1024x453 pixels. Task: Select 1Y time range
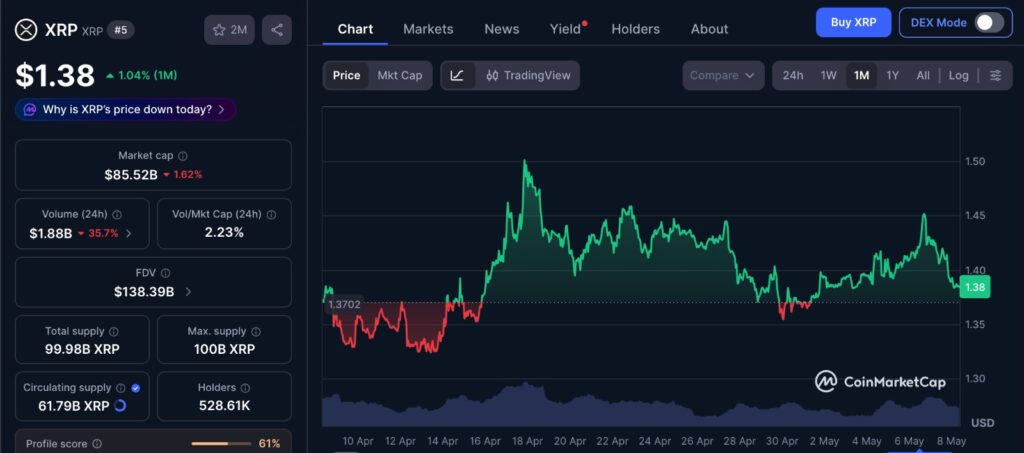892,76
